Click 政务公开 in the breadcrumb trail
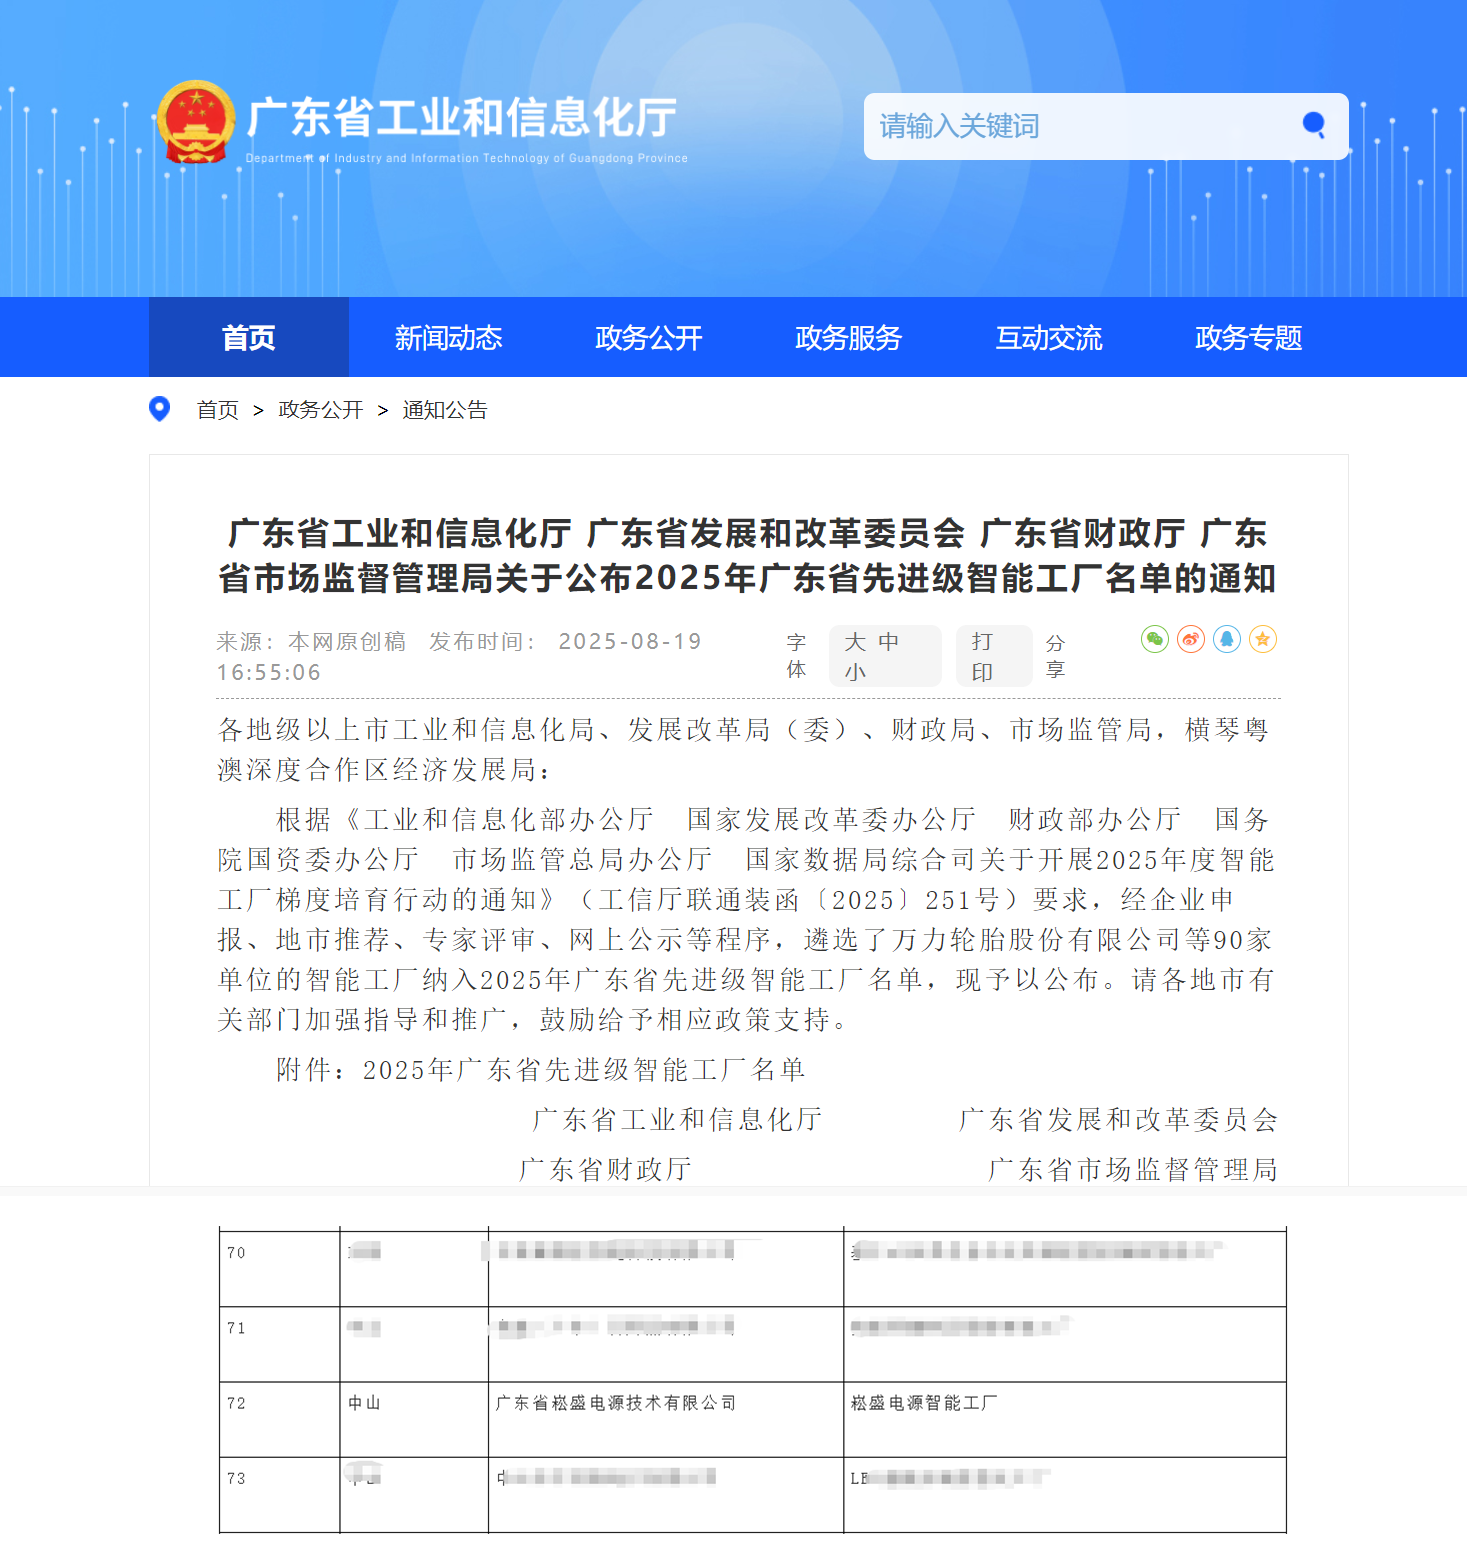The width and height of the screenshot is (1467, 1557). (318, 409)
